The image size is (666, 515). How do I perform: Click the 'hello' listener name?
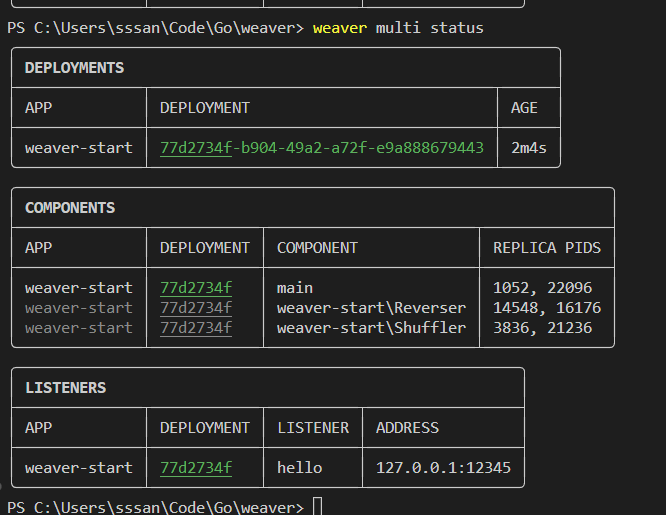point(299,467)
